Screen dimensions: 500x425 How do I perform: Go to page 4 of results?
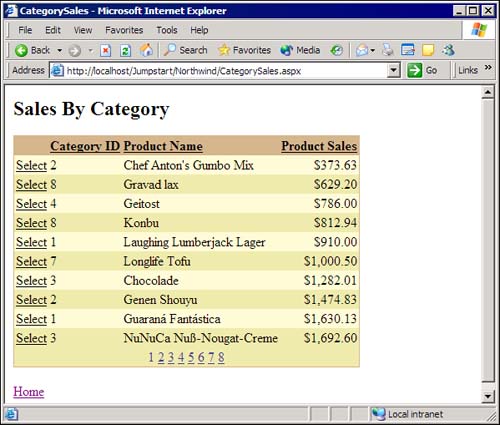tap(181, 357)
